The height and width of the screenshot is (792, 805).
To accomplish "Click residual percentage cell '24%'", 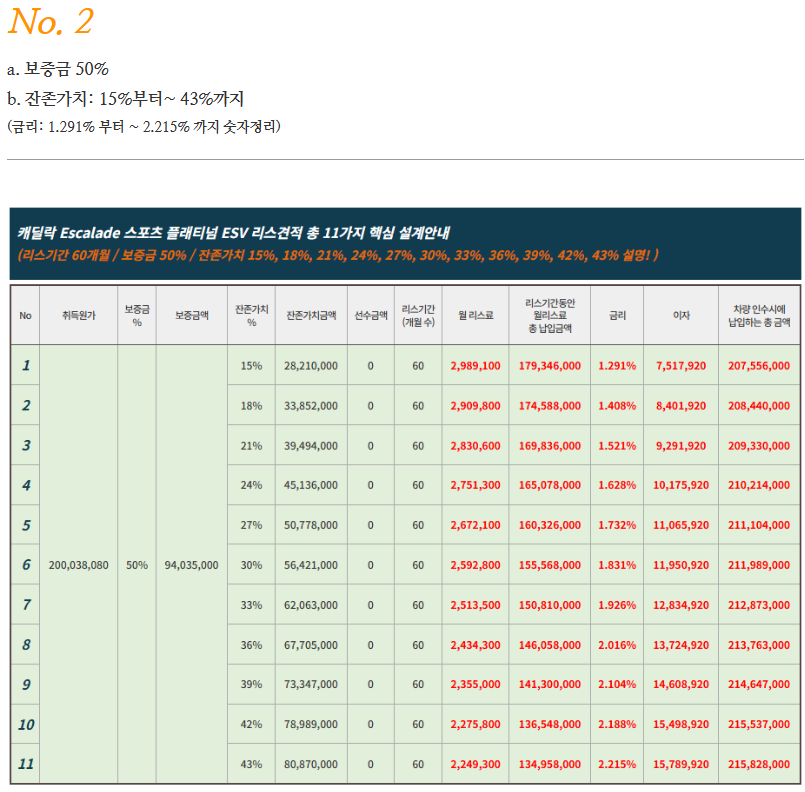I will click(x=252, y=485).
